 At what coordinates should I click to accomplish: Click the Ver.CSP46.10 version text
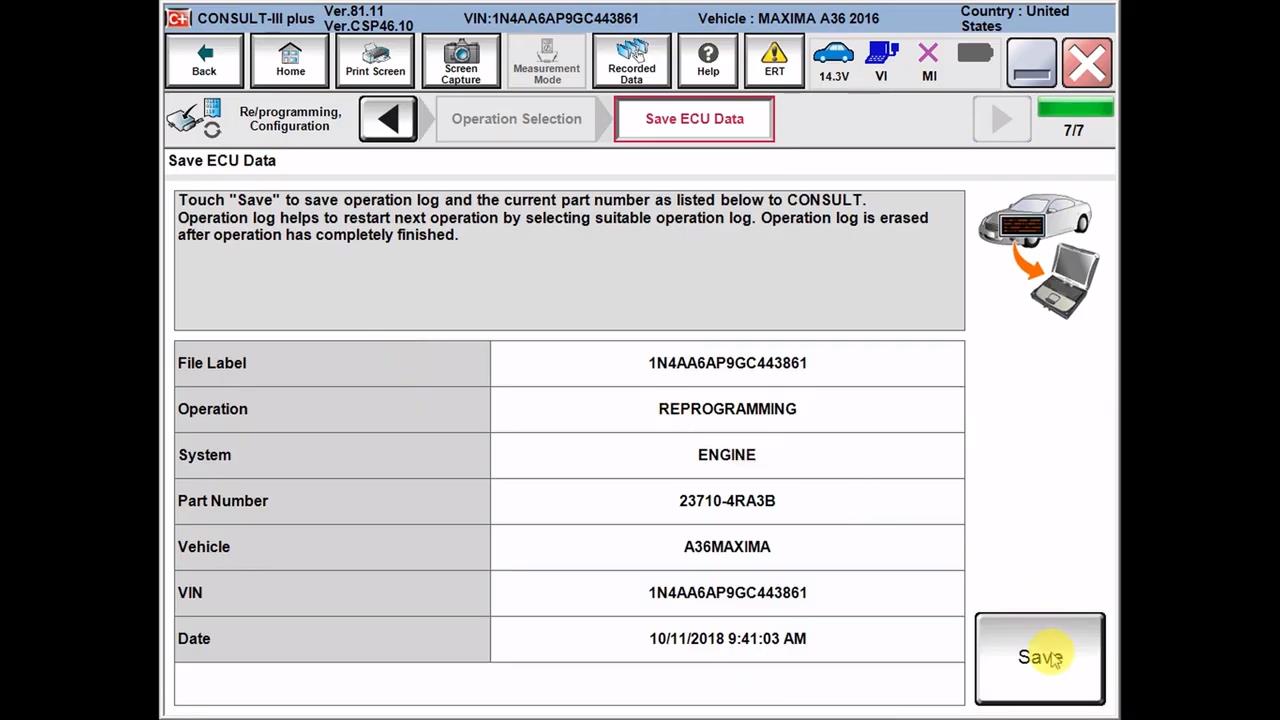pos(368,26)
